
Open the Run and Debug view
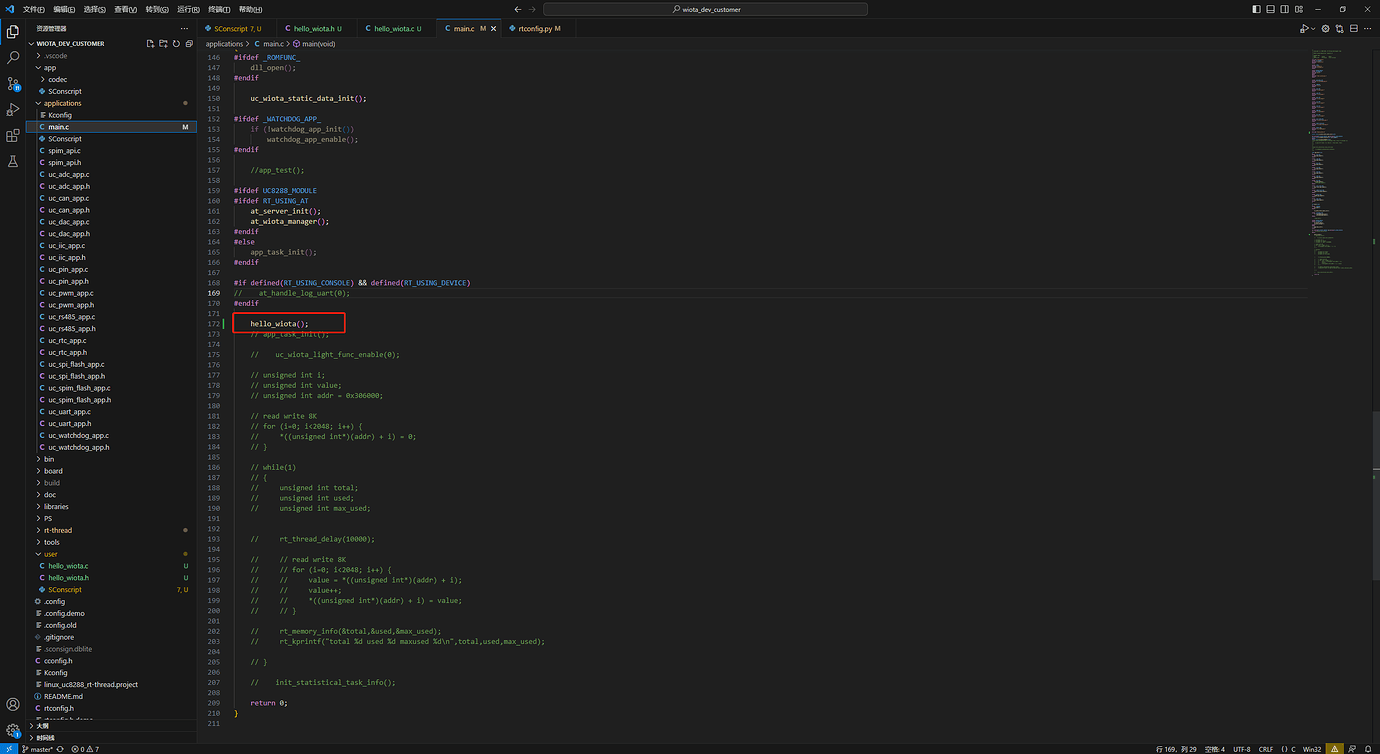tap(13, 109)
